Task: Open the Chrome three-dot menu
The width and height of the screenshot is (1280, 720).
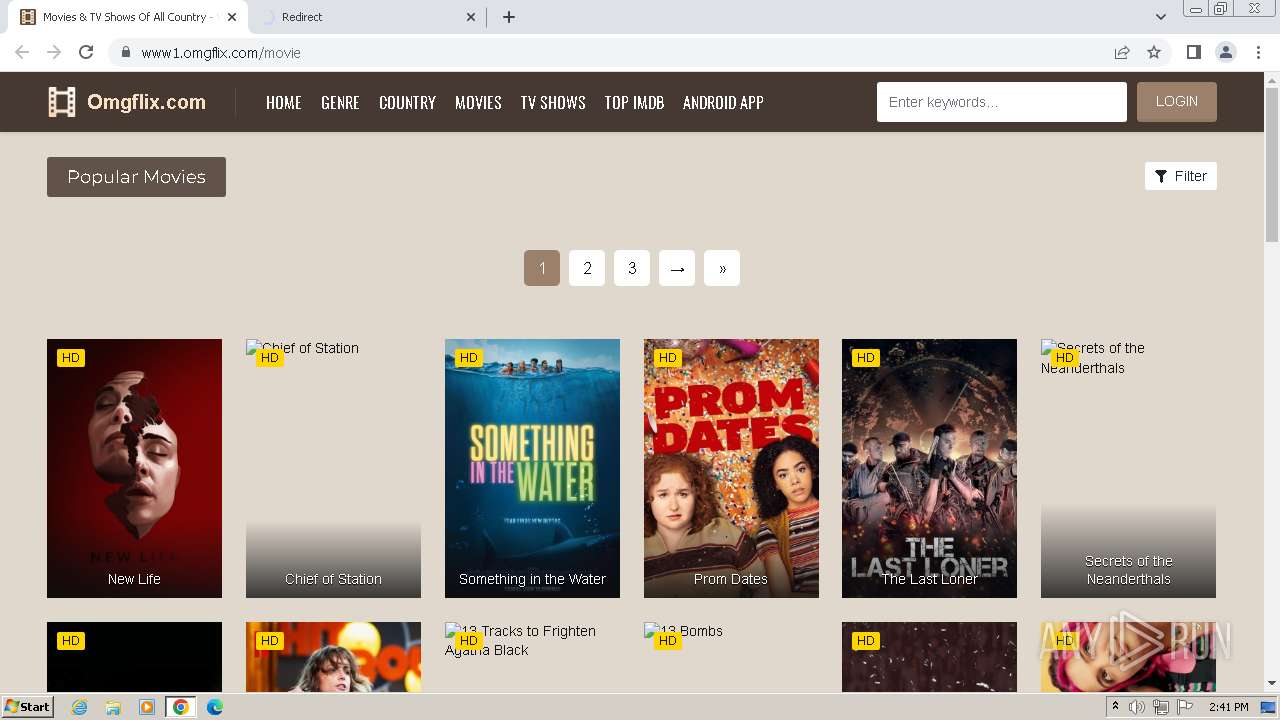Action: click(x=1258, y=52)
